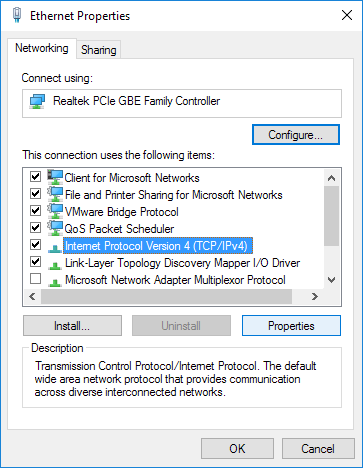Enable Microsoft Network Adapter Multiplexor Protocol checkbox
Image resolution: width=363 pixels, height=468 pixels.
(x=35, y=278)
